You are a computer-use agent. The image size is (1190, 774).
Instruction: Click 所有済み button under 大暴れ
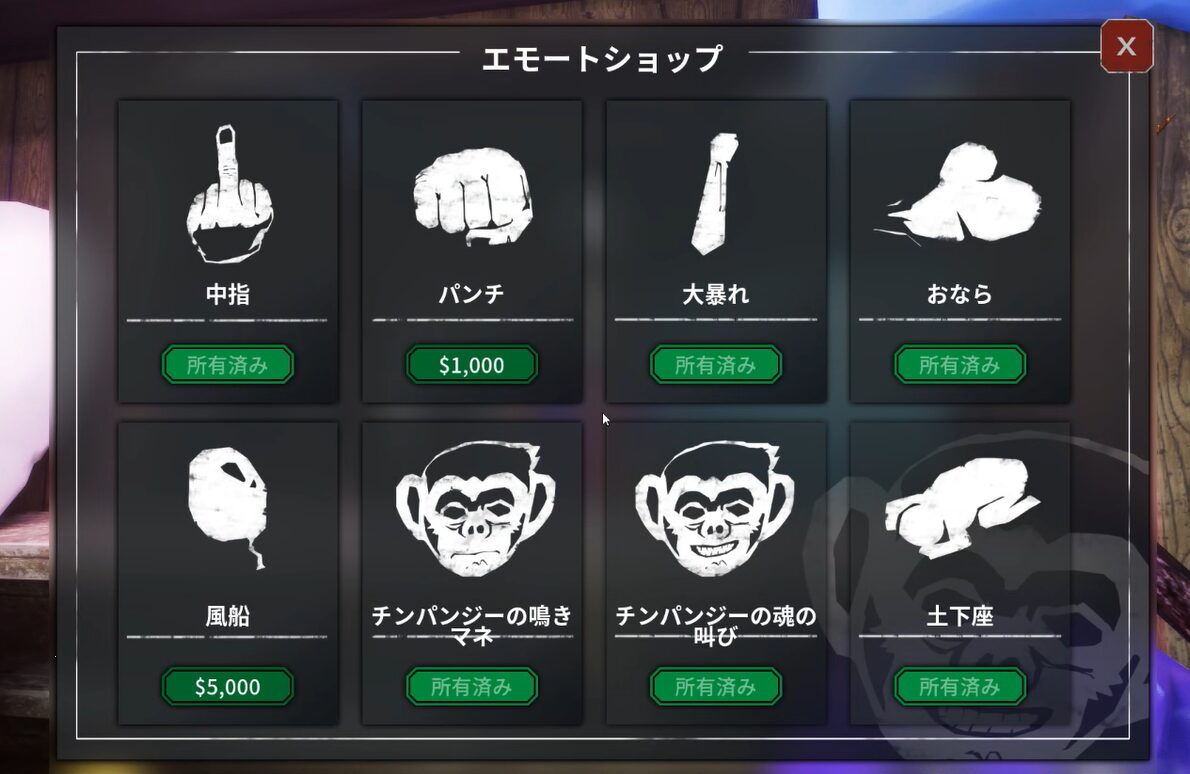click(x=716, y=365)
